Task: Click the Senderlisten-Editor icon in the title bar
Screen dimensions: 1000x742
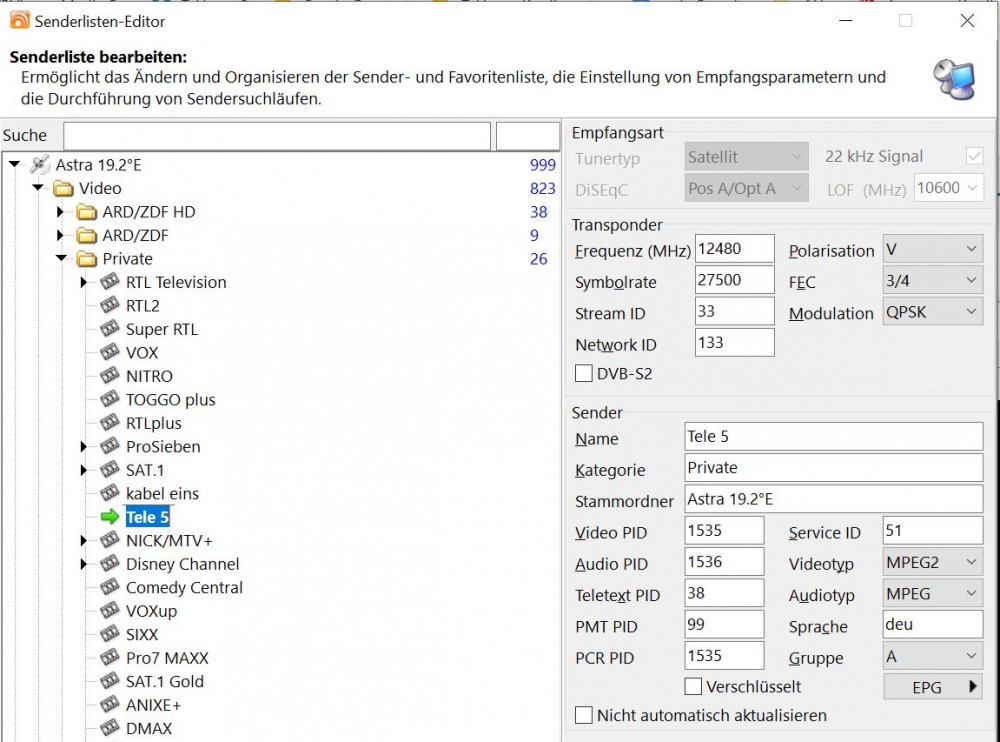Action: pyautogui.click(x=18, y=19)
